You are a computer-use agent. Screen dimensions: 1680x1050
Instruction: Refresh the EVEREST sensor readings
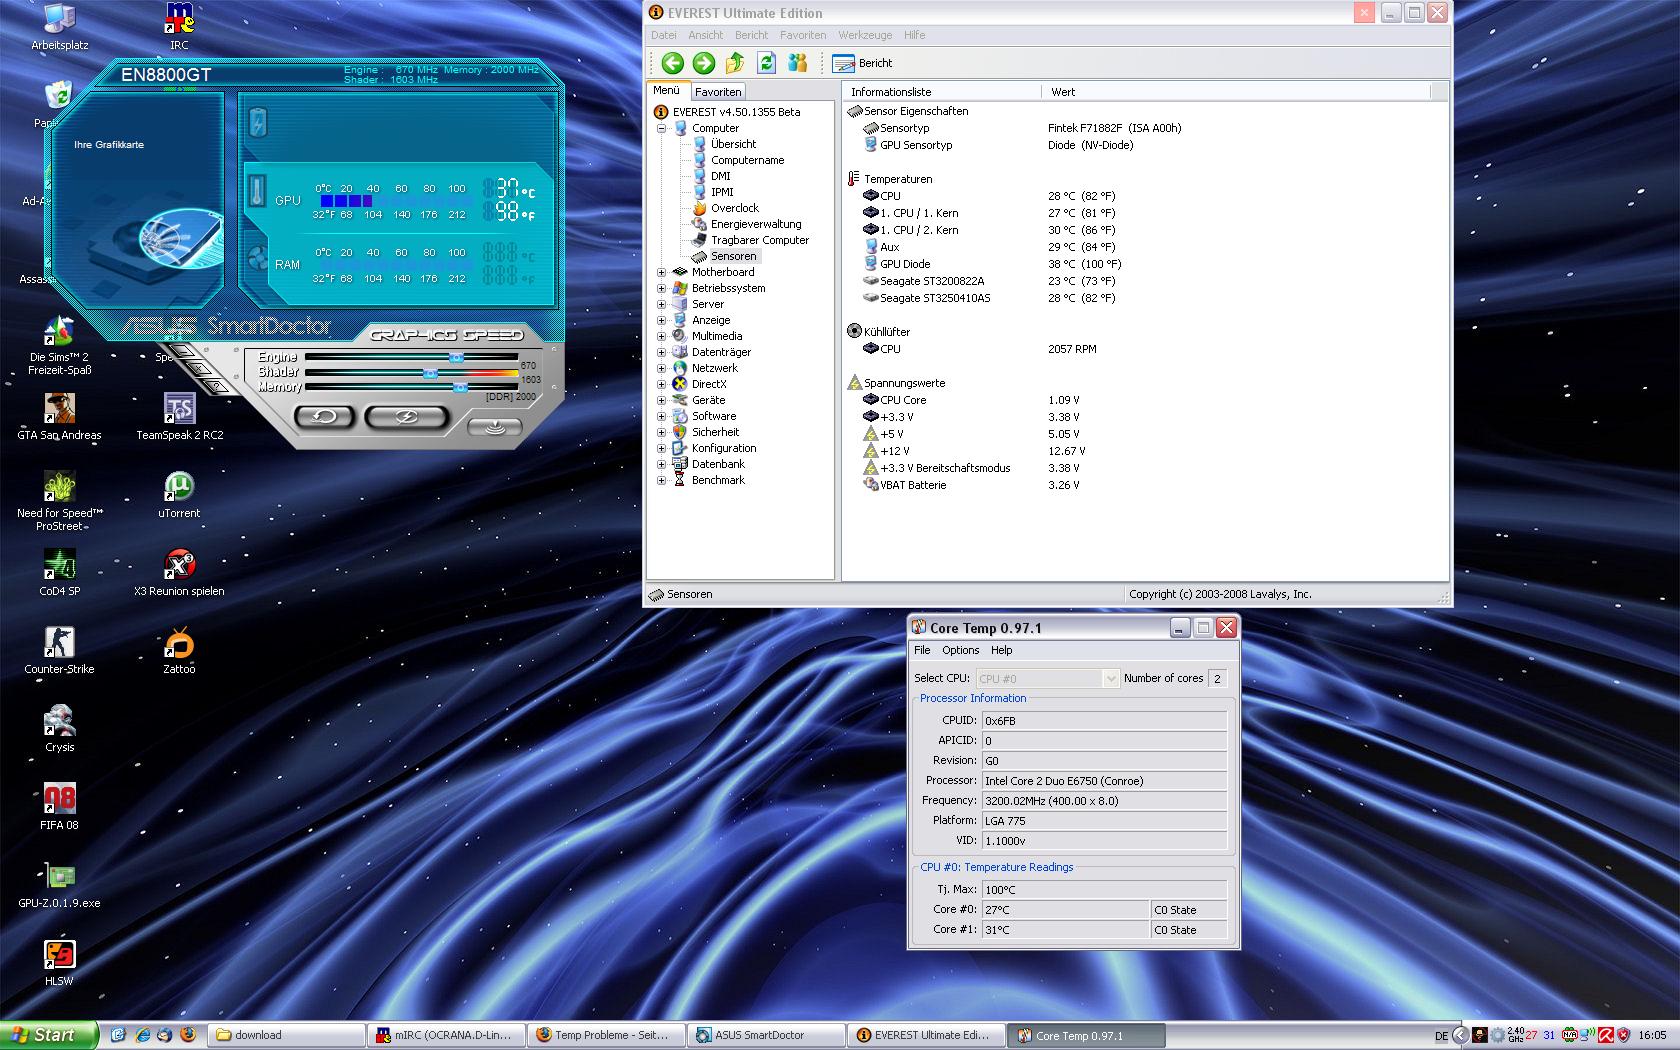click(x=766, y=63)
